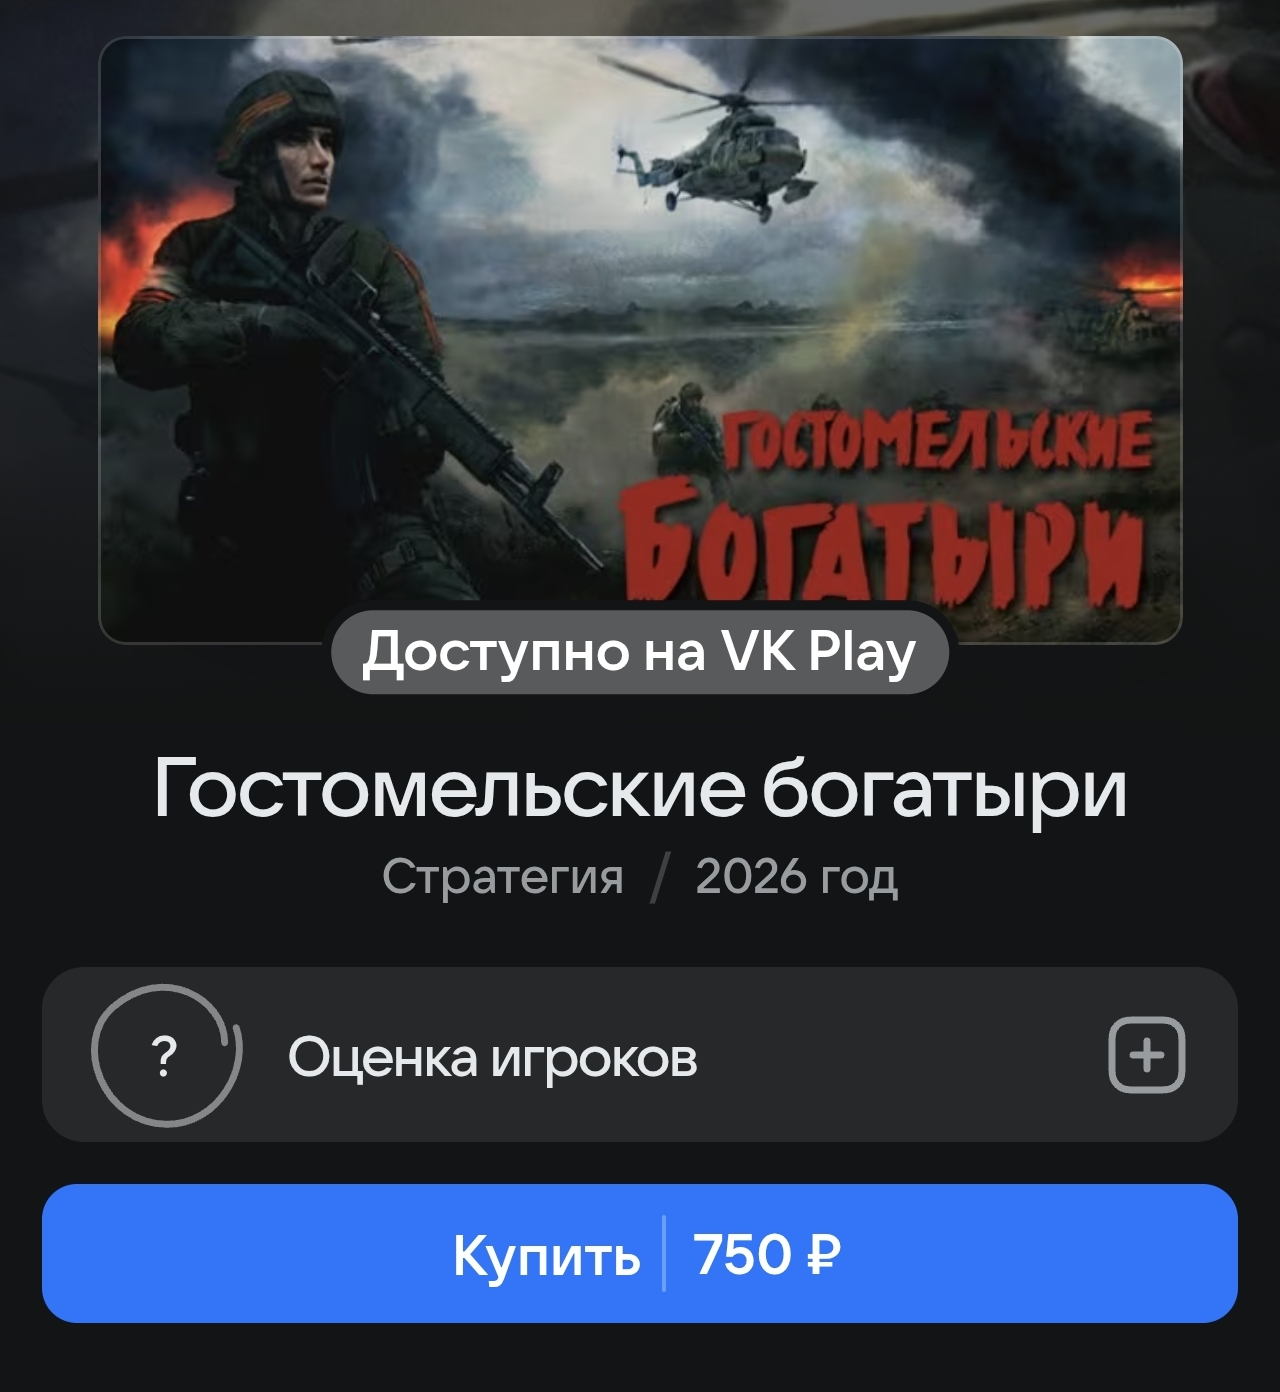Tap the Оценка игроков label text
1280x1392 pixels.
pyautogui.click(x=492, y=1057)
